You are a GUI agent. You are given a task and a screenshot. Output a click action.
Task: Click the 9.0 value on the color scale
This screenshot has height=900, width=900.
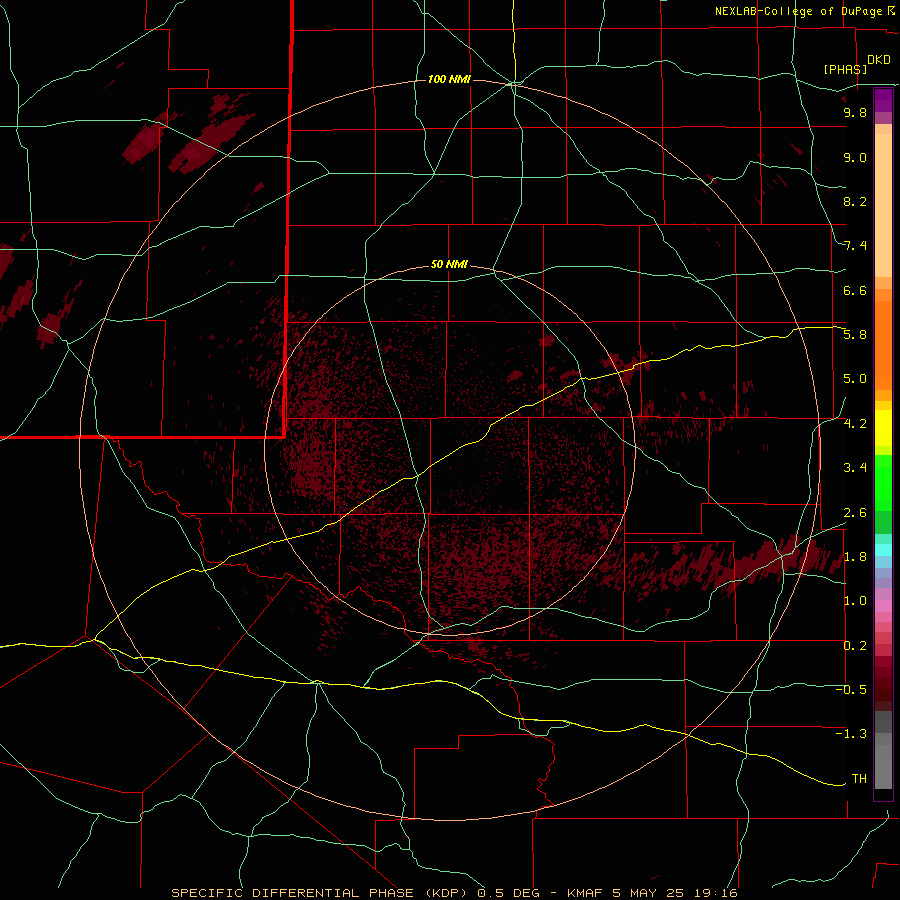(x=855, y=157)
